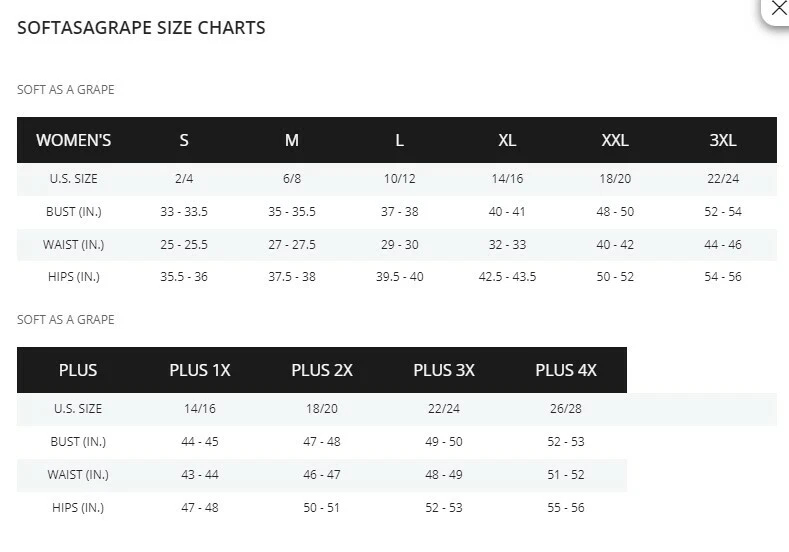Select the L size column header
Image resolution: width=789 pixels, height=552 pixels.
tap(399, 140)
